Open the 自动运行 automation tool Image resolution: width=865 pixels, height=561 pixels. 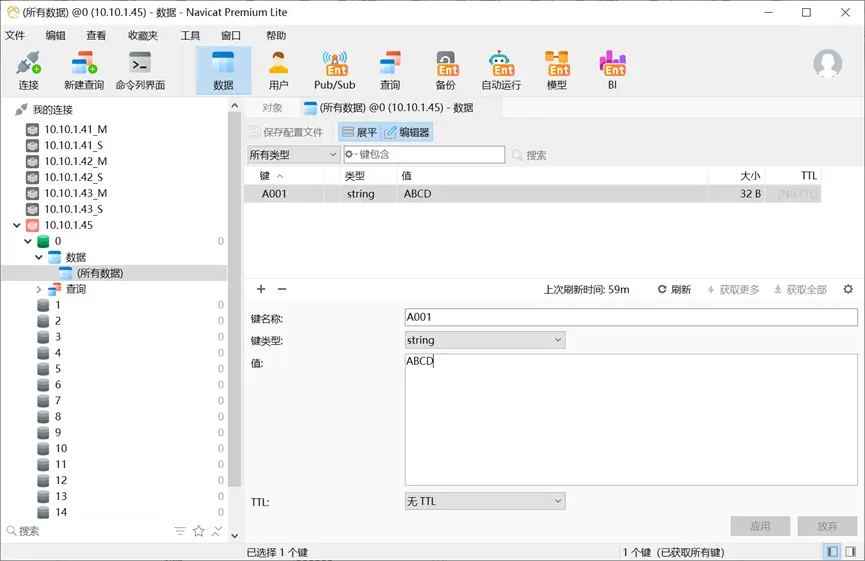(501, 71)
